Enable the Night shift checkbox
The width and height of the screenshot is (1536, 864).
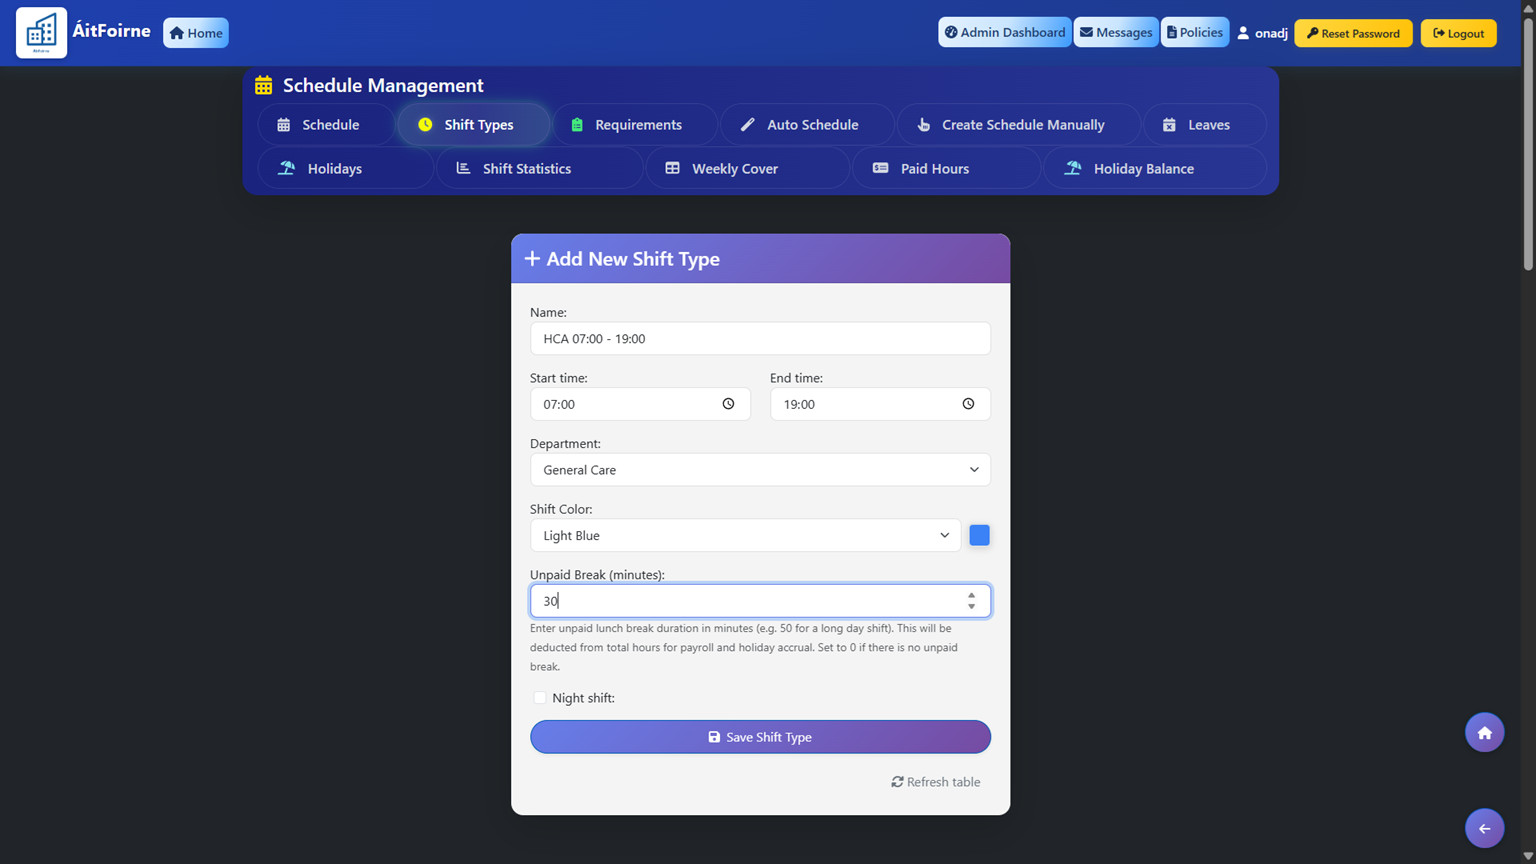[540, 698]
